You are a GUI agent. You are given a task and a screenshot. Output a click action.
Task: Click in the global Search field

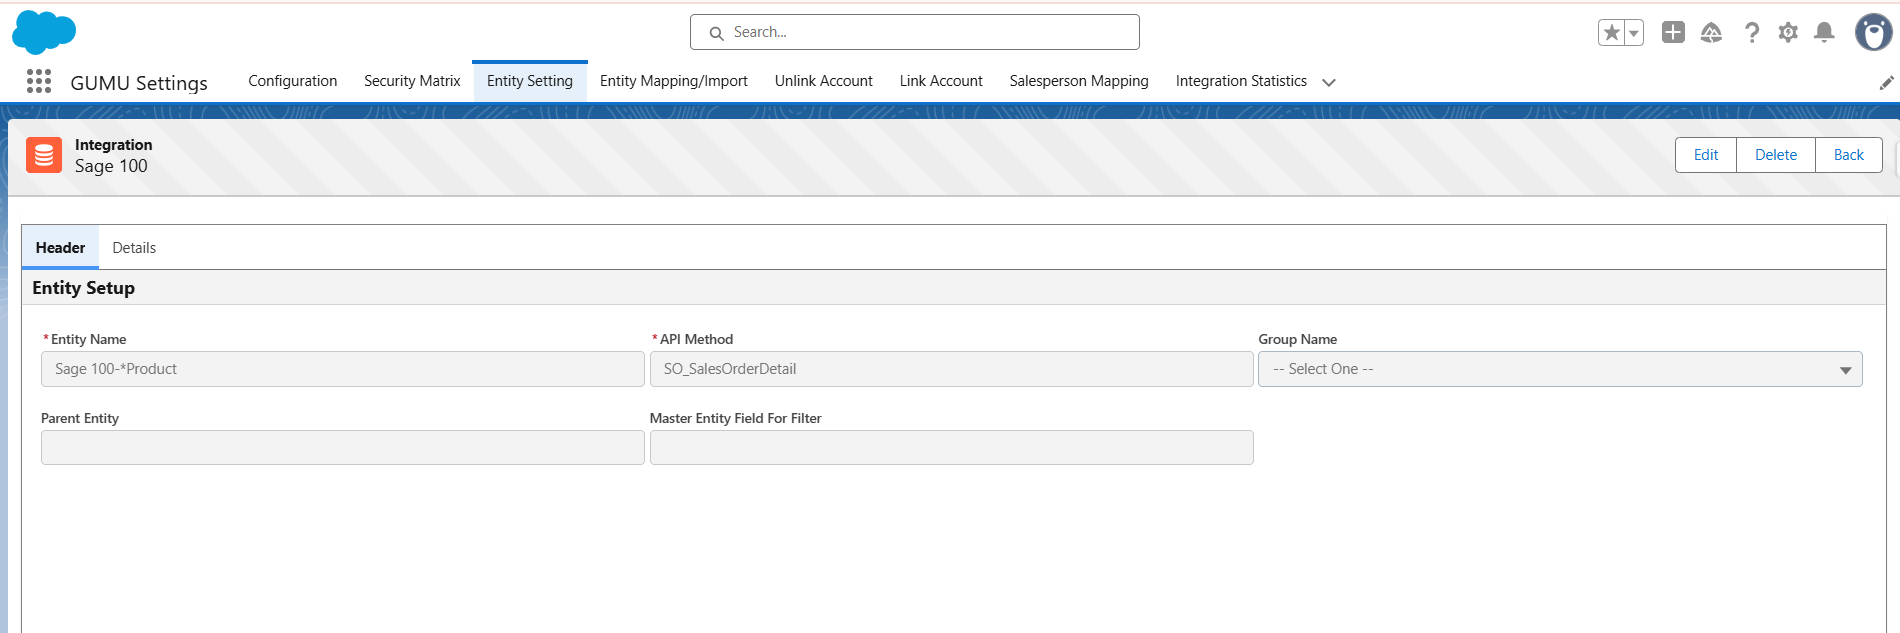pos(915,32)
